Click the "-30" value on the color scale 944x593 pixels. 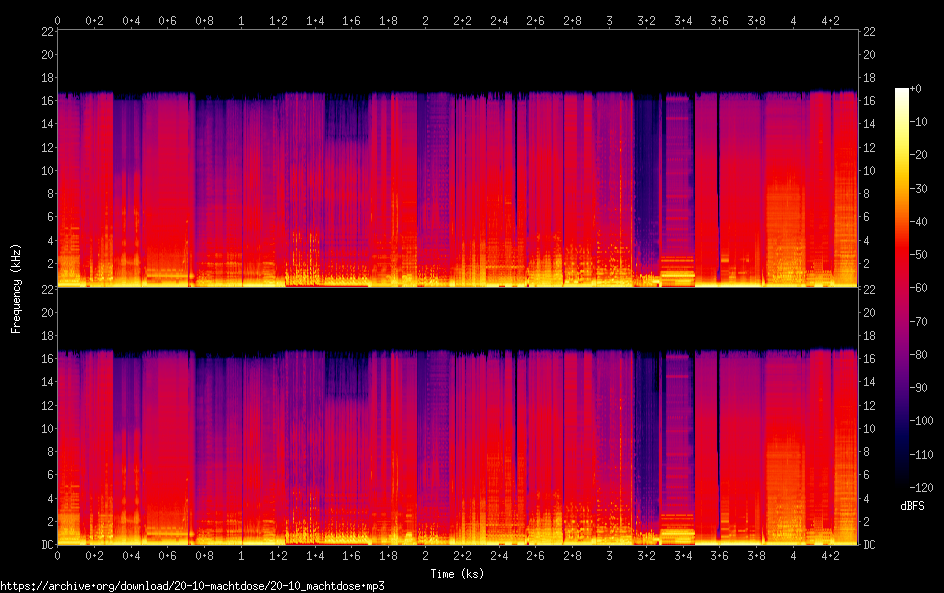tap(919, 188)
